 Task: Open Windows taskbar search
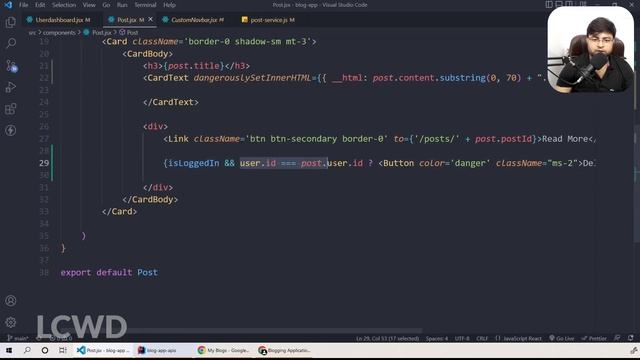click(x=27, y=350)
